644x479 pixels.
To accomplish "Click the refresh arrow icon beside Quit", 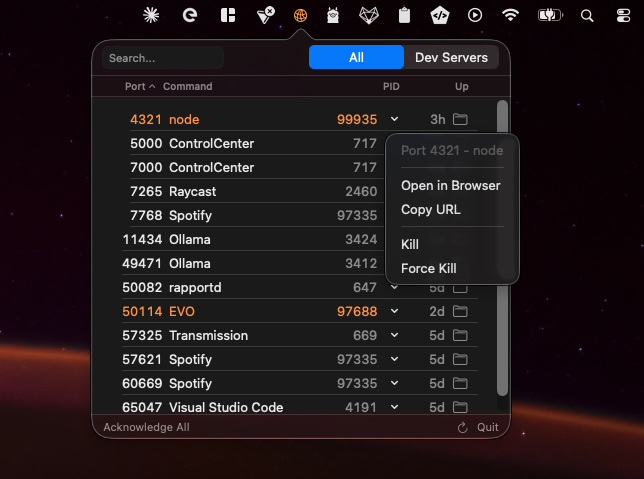I will pyautogui.click(x=462, y=427).
